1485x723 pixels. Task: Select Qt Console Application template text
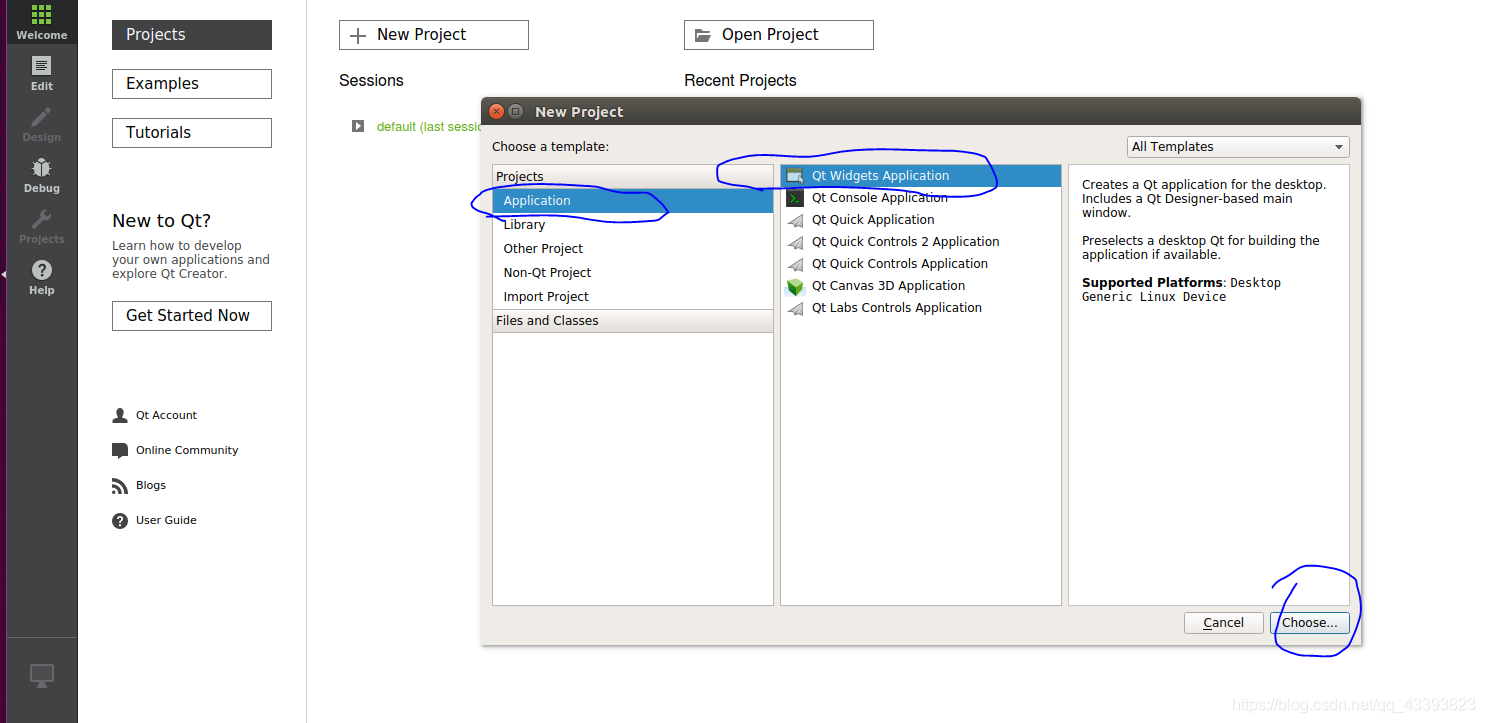[x=880, y=198]
